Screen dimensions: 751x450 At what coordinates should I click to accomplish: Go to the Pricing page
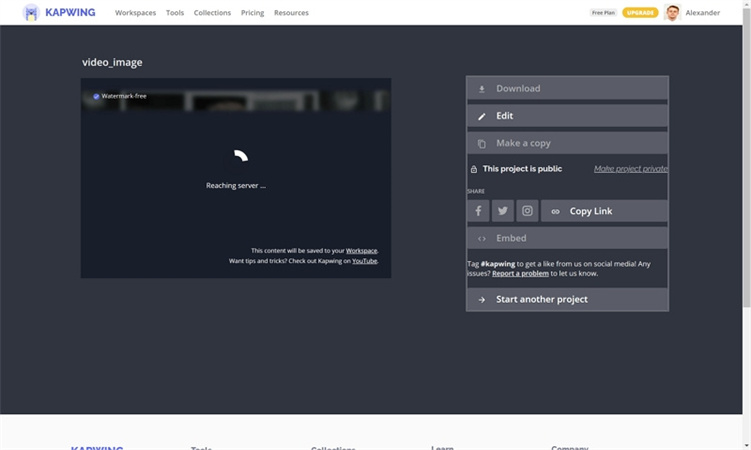click(252, 13)
